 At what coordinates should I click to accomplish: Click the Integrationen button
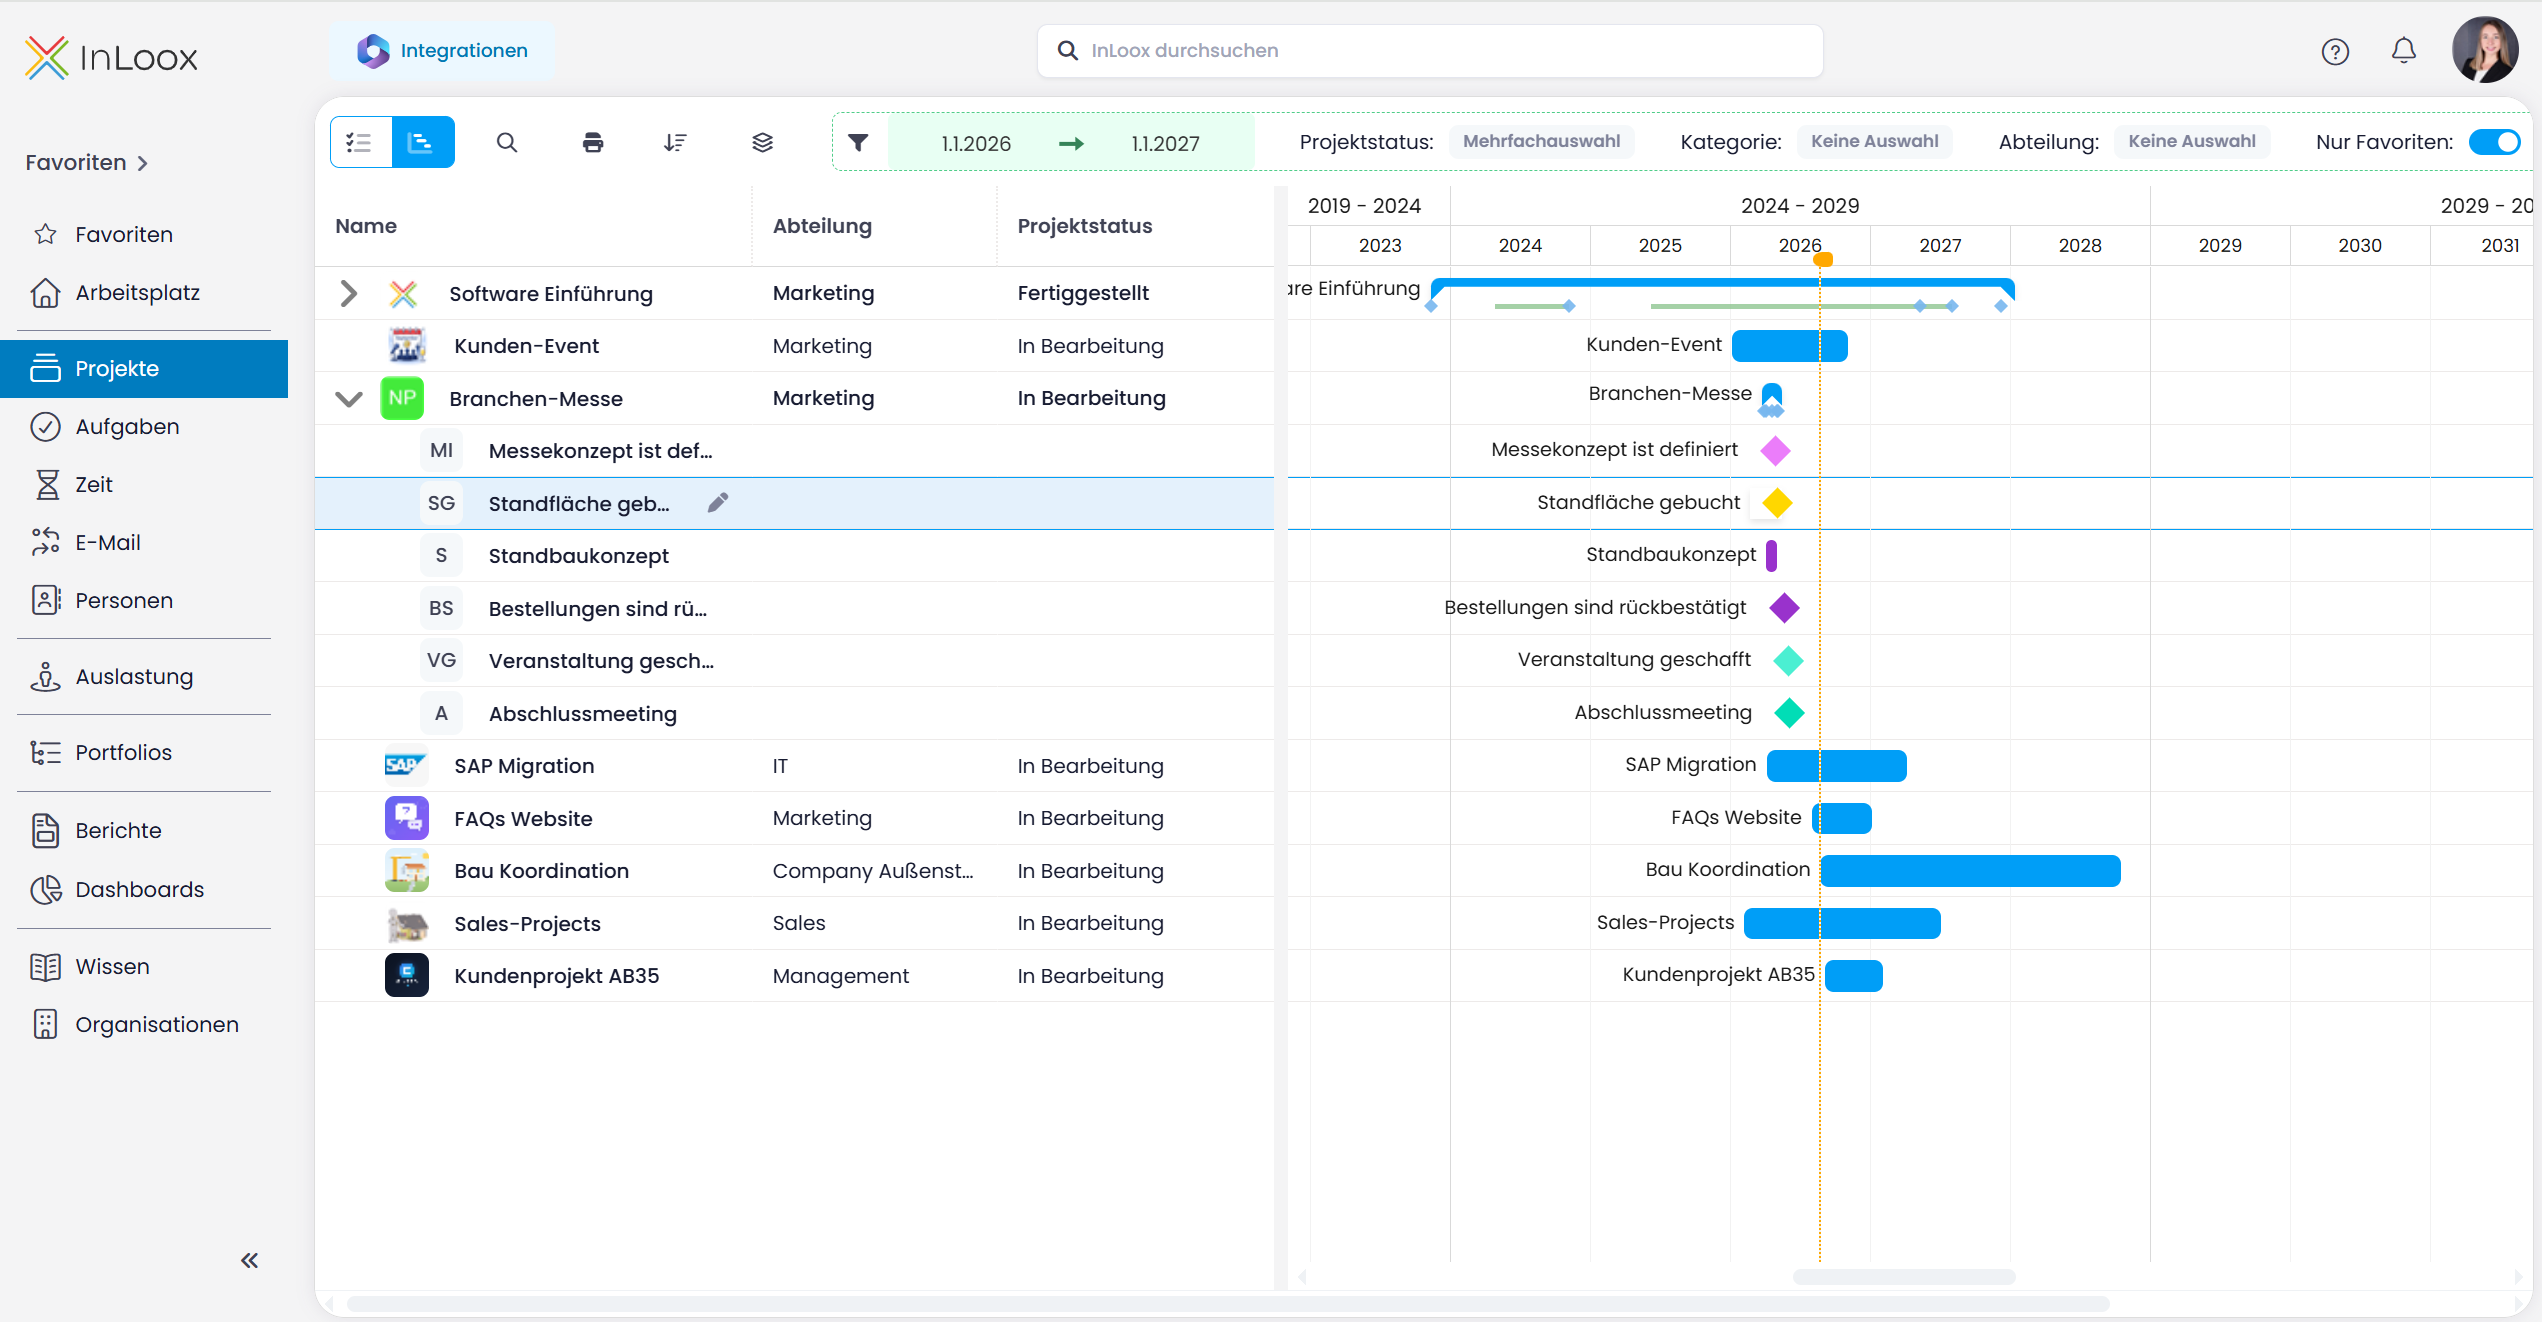pyautogui.click(x=442, y=51)
